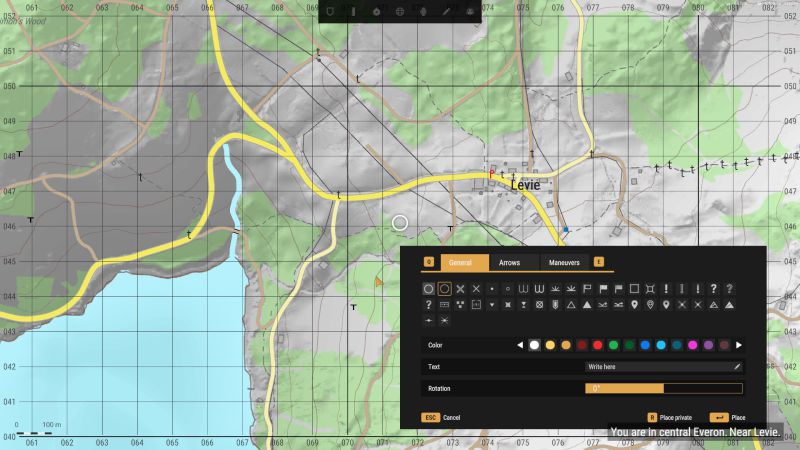Click the pencil edit icon in Text field

(x=737, y=367)
